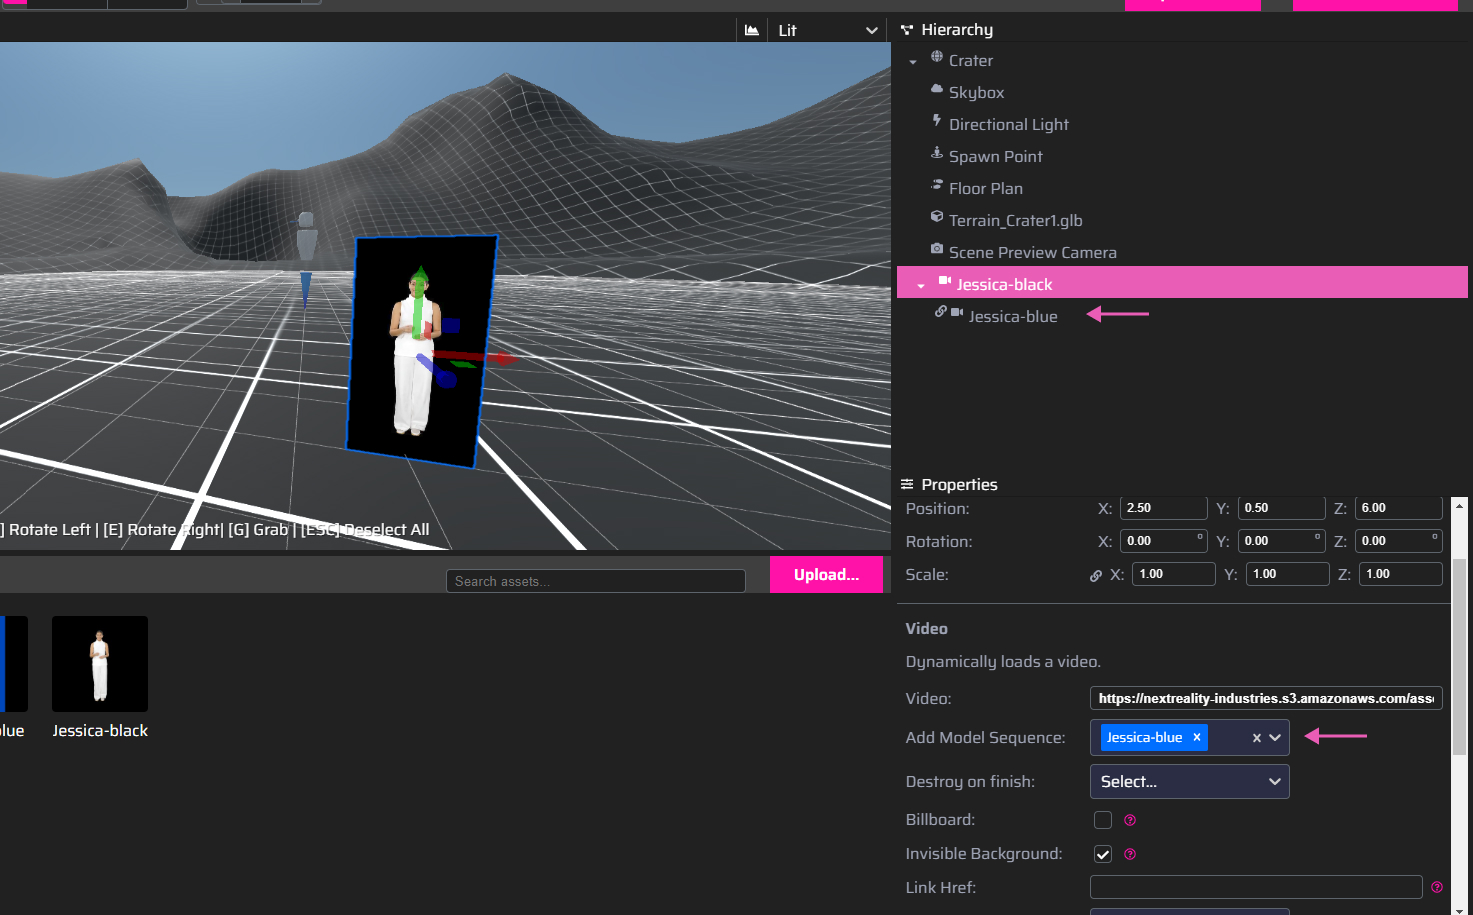Open the Link Href help icon
This screenshot has height=915, width=1473.
point(1437,887)
